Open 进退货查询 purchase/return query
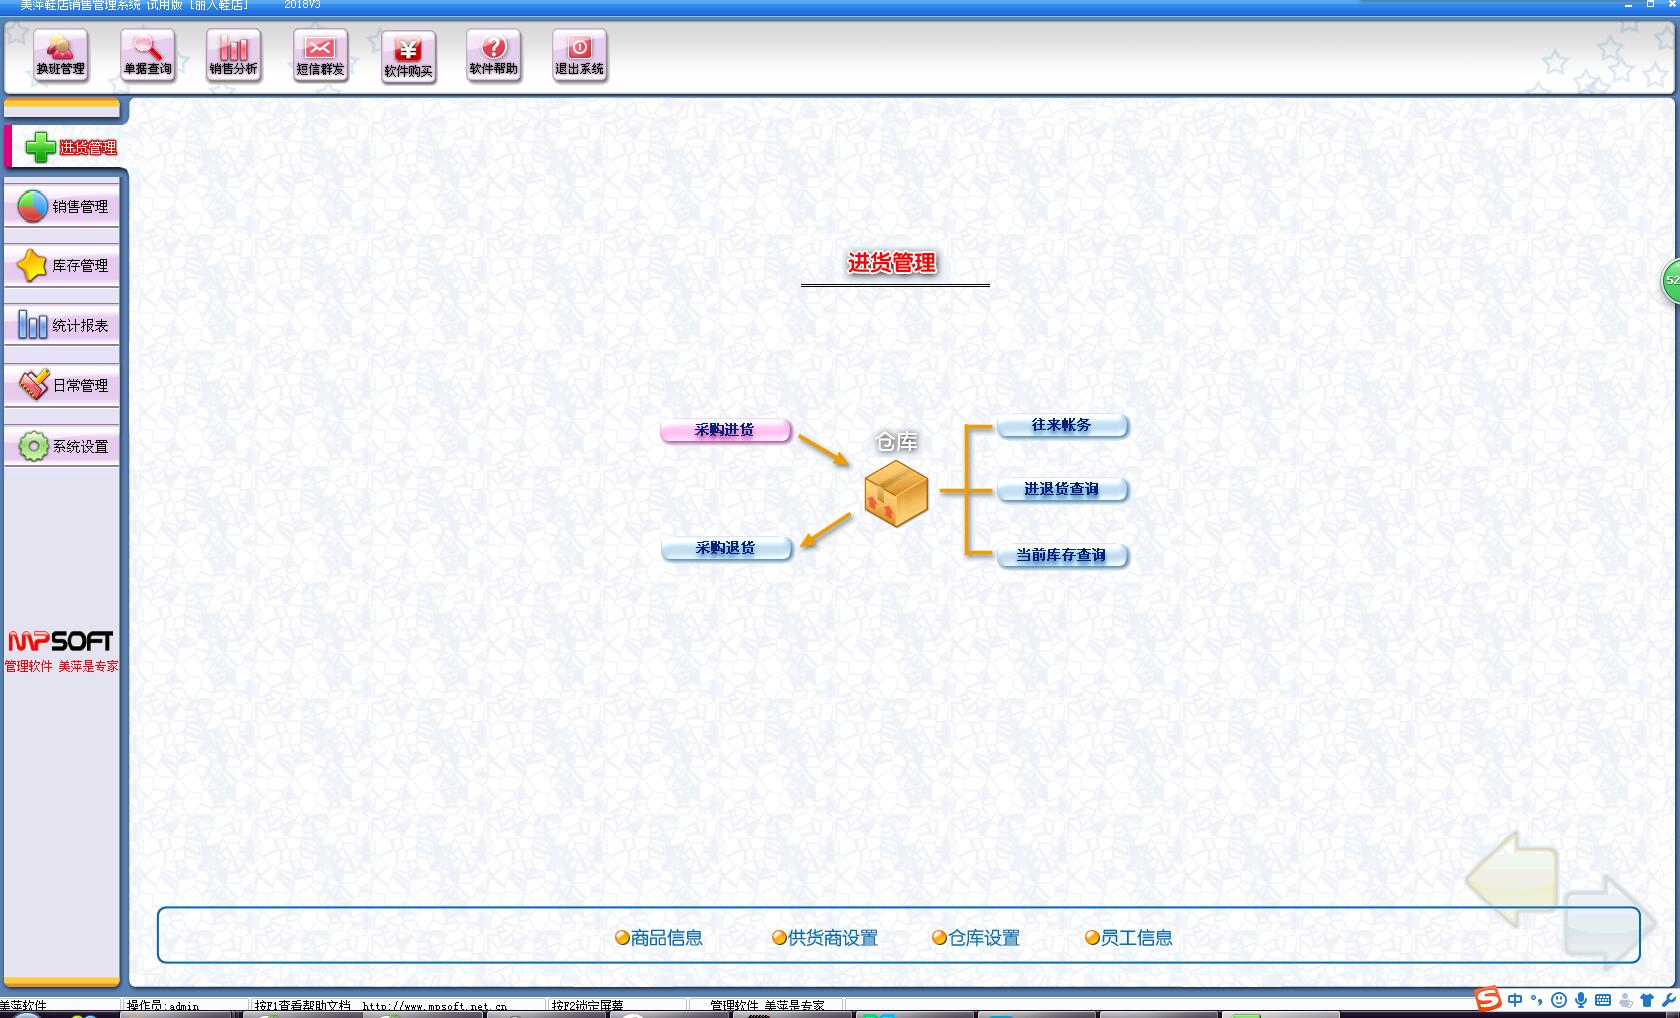The height and width of the screenshot is (1018, 1680). [x=1062, y=490]
